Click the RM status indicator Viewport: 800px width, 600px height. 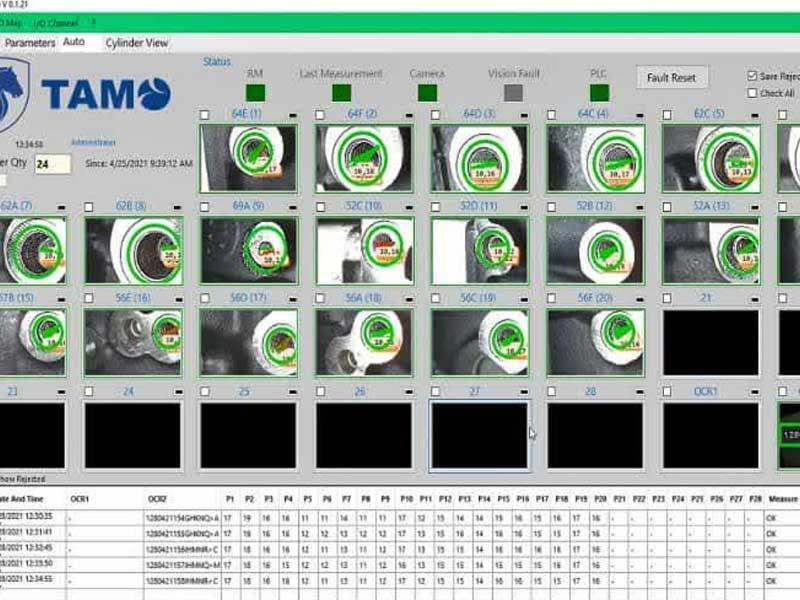256,93
